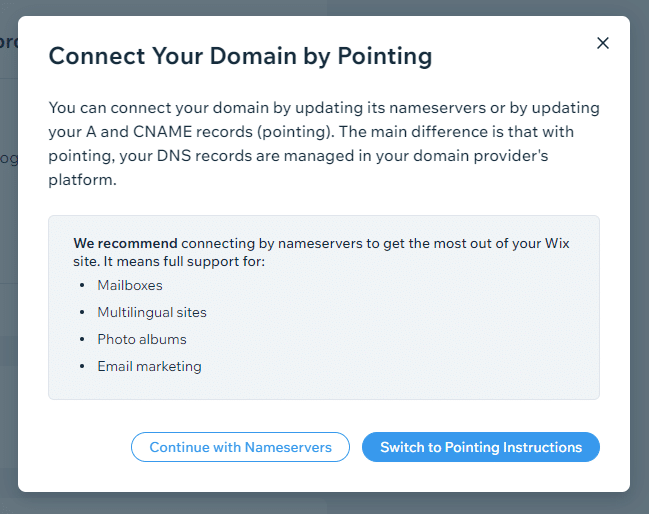Click the bullet dot beside Multilingual sites
649x514 pixels.
(82, 313)
